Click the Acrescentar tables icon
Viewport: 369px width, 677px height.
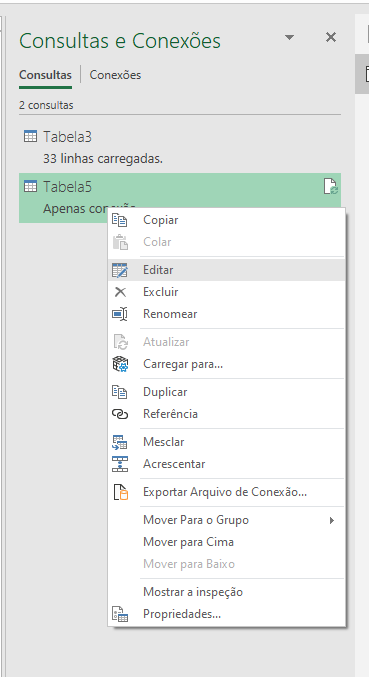120,464
